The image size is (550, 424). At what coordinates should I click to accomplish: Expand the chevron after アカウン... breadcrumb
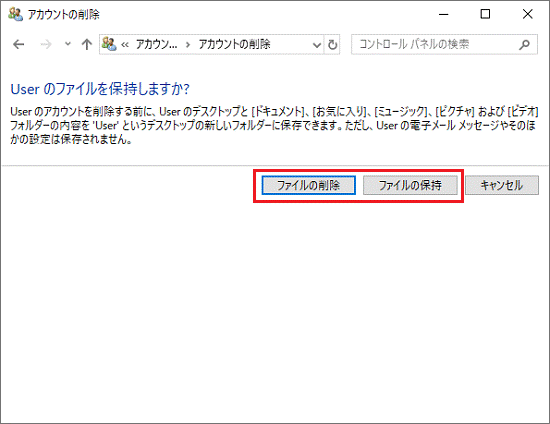188,45
